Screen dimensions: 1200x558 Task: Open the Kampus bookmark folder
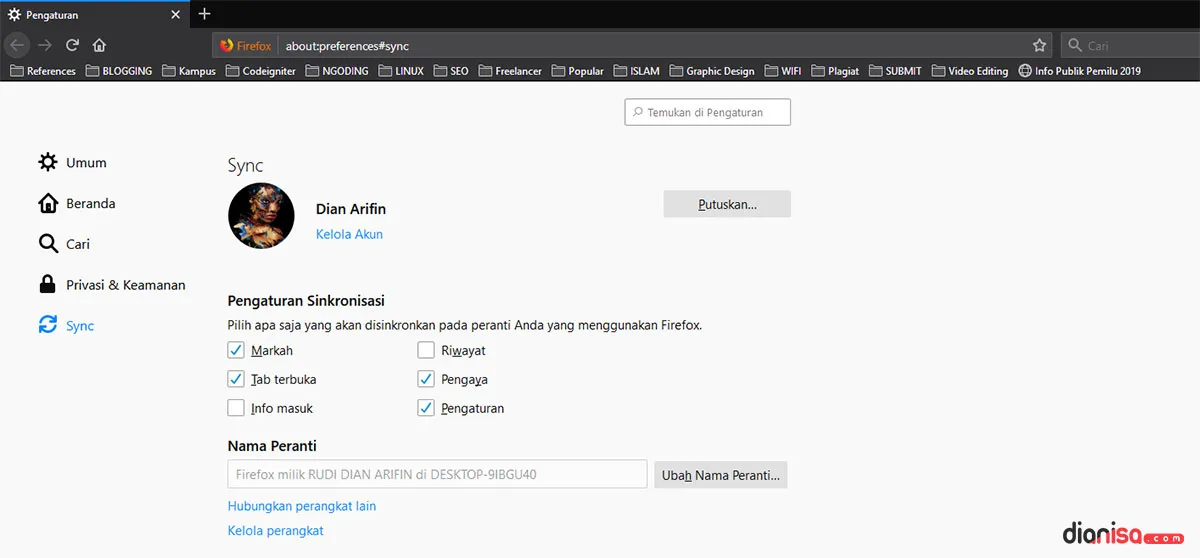point(189,71)
